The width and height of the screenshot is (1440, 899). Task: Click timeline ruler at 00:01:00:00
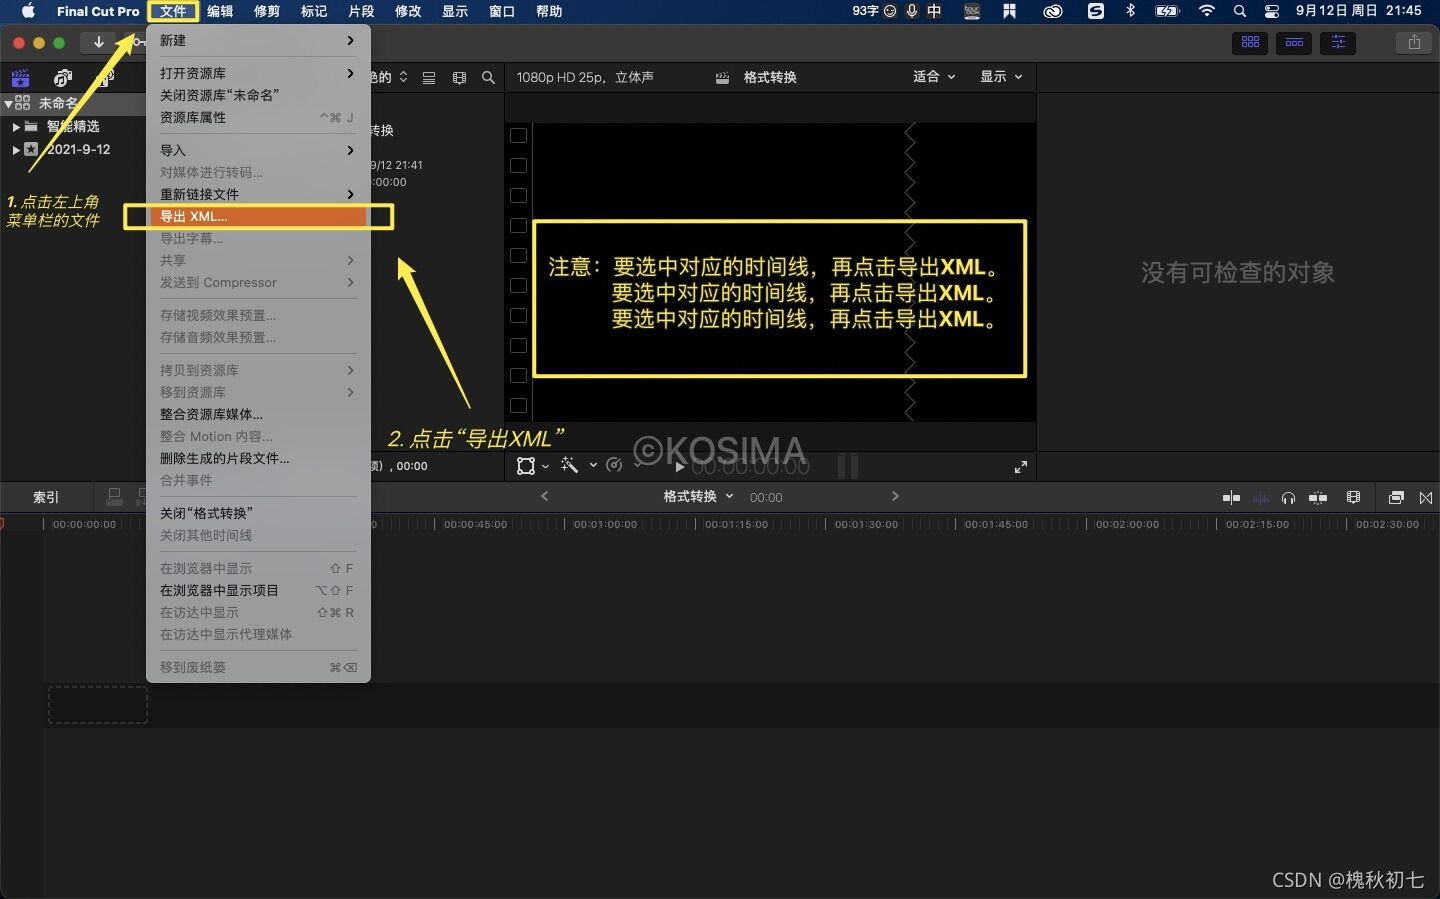tap(605, 524)
